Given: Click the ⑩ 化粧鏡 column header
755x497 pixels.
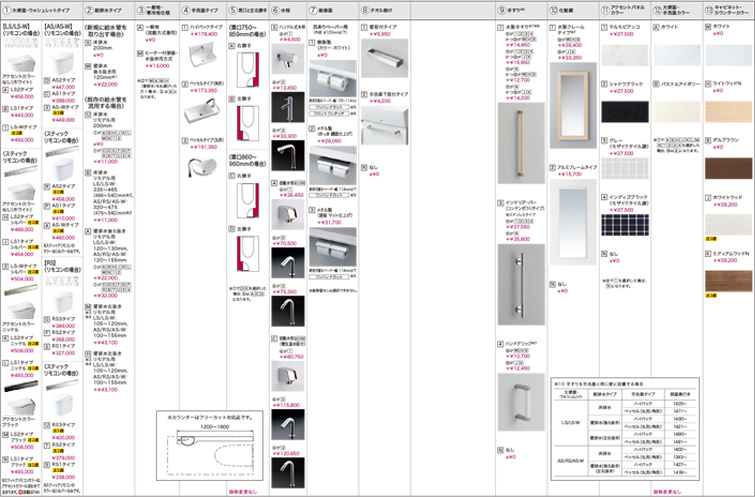Looking at the screenshot, I should (561, 10).
